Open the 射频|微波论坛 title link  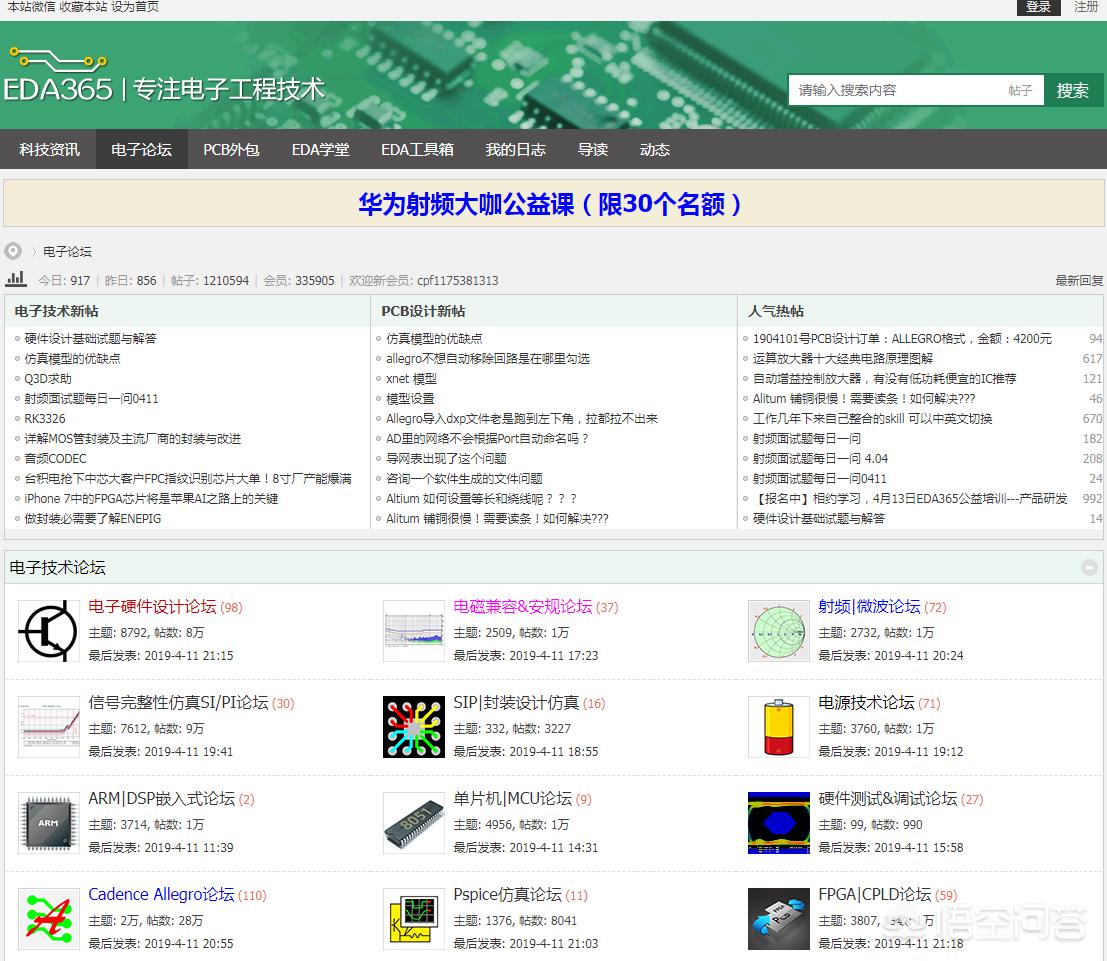point(869,607)
